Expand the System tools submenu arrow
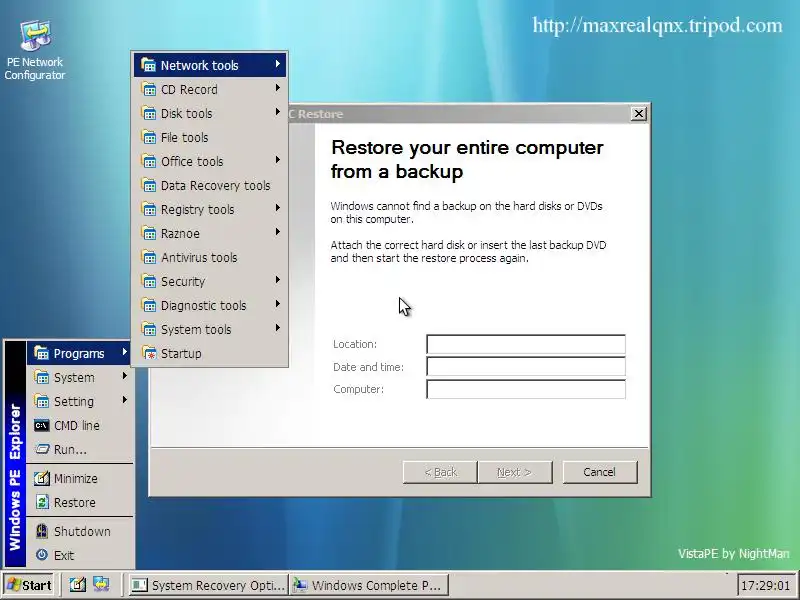 tap(278, 328)
